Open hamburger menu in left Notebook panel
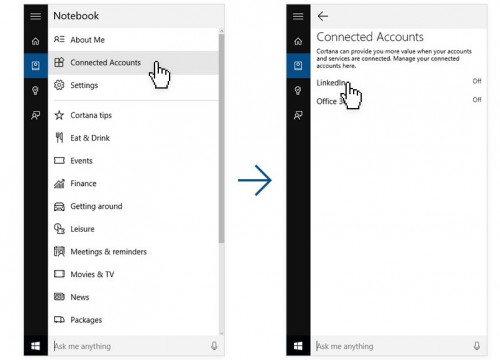Image resolution: width=500 pixels, height=360 pixels. coord(36,16)
